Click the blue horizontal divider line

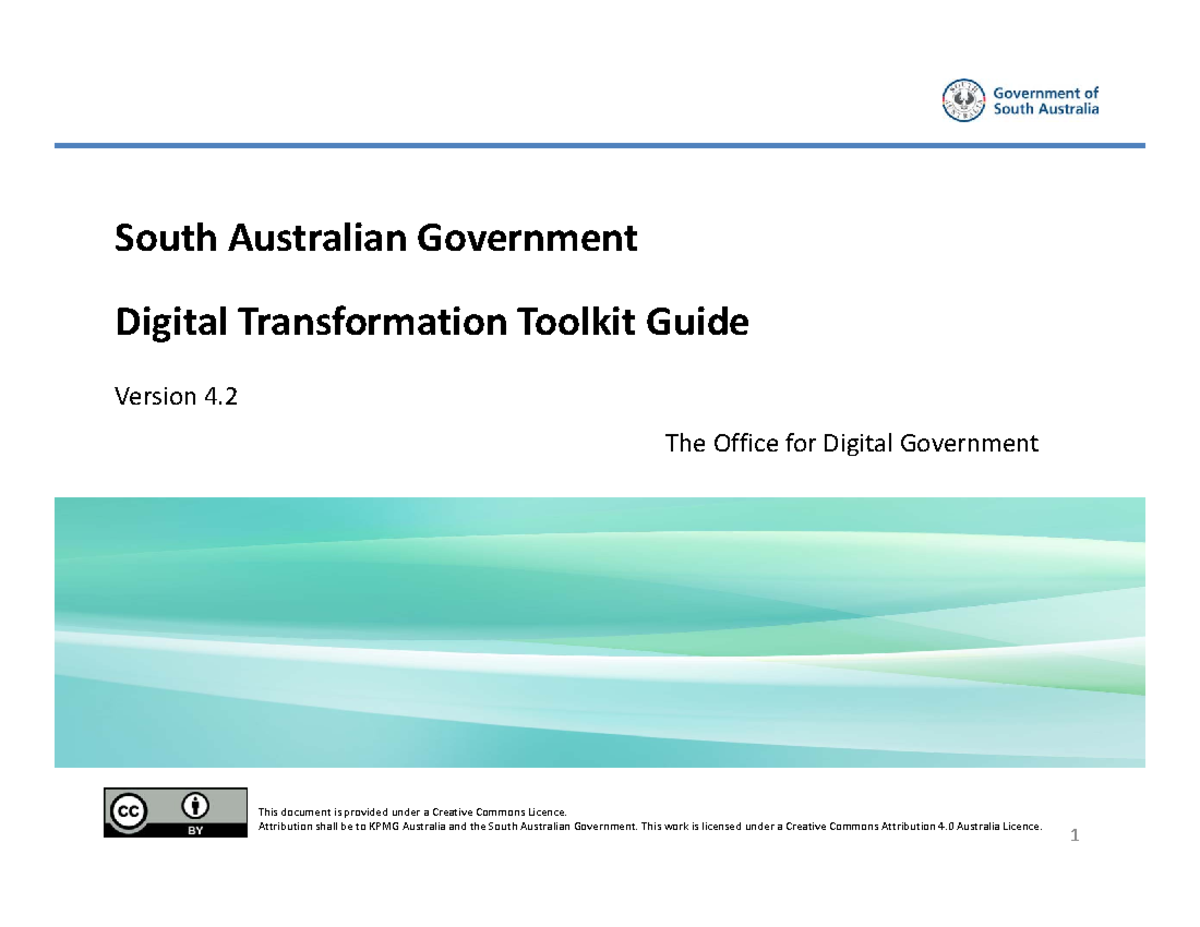[x=600, y=145]
